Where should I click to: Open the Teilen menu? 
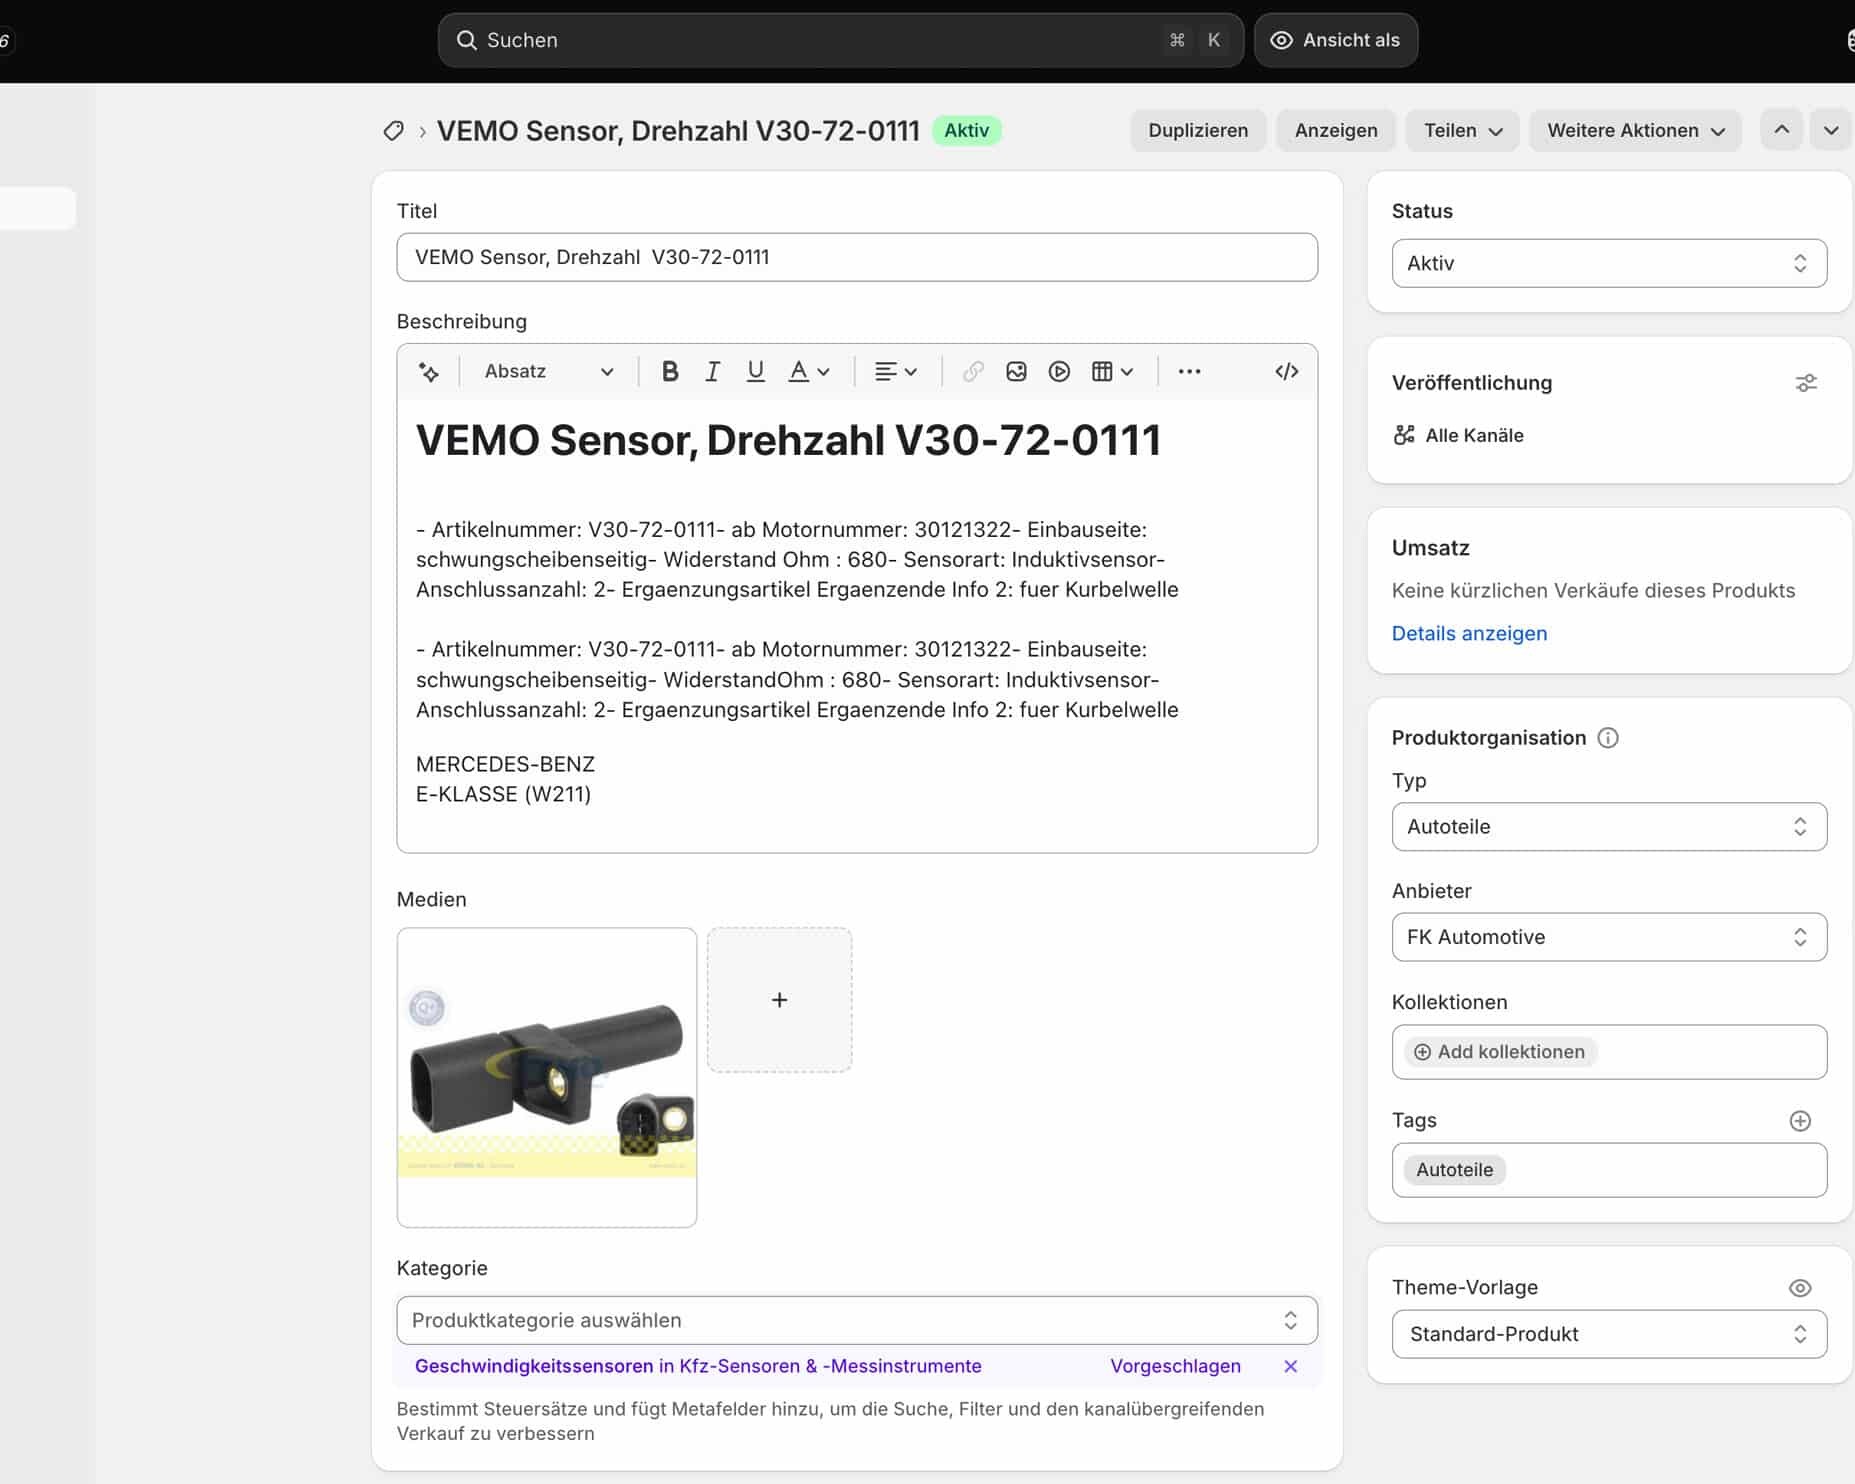coord(1462,130)
